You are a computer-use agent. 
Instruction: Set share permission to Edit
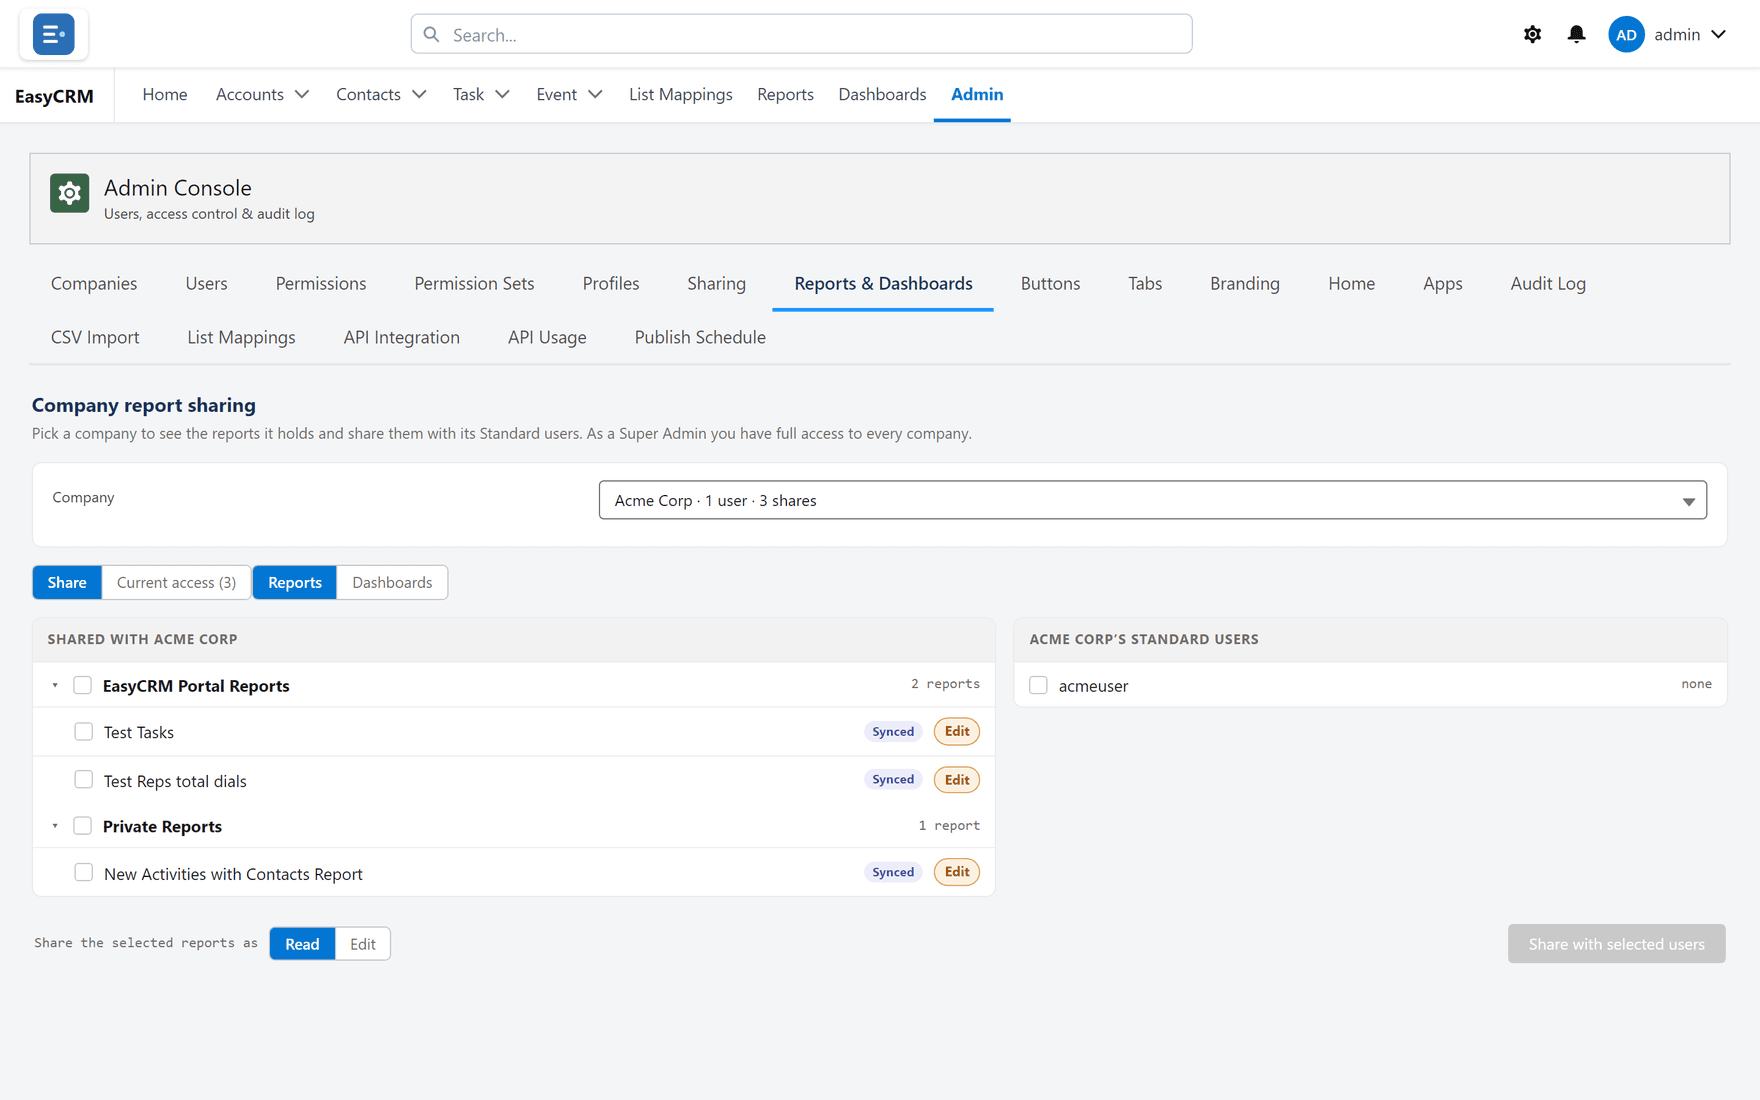[363, 944]
